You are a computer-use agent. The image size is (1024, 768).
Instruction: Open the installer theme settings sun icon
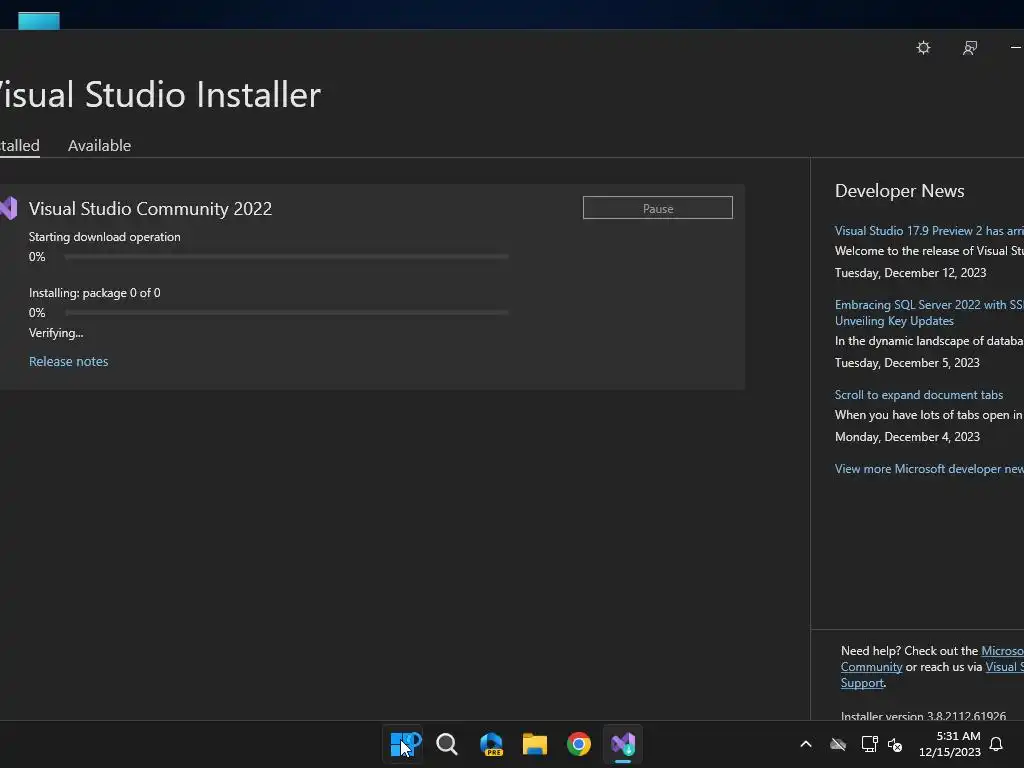pos(923,48)
